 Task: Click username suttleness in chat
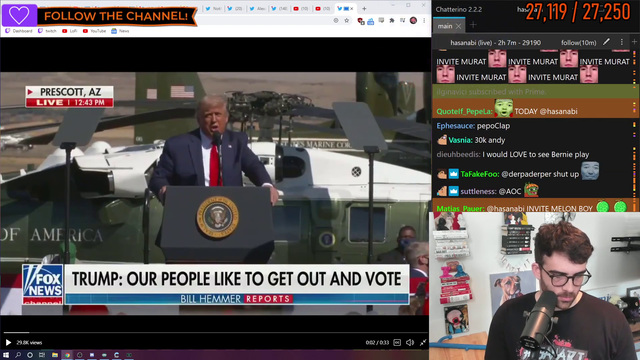tap(478, 191)
